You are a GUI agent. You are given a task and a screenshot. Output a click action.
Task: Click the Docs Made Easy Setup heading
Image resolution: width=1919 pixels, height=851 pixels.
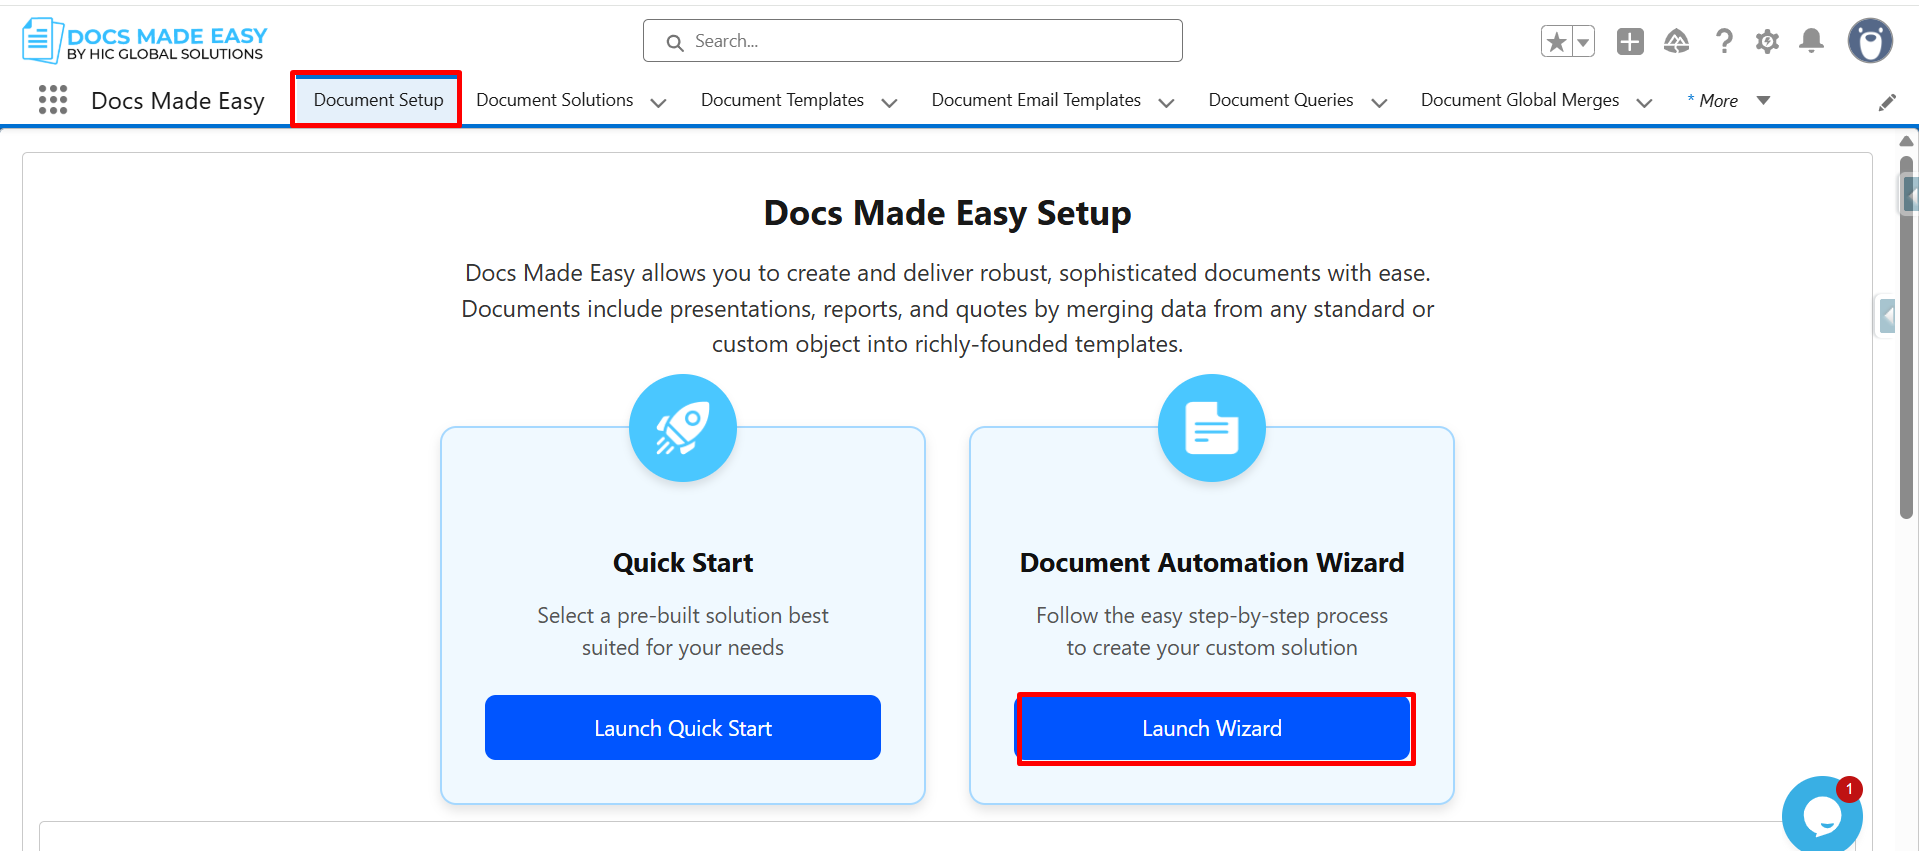coord(947,213)
